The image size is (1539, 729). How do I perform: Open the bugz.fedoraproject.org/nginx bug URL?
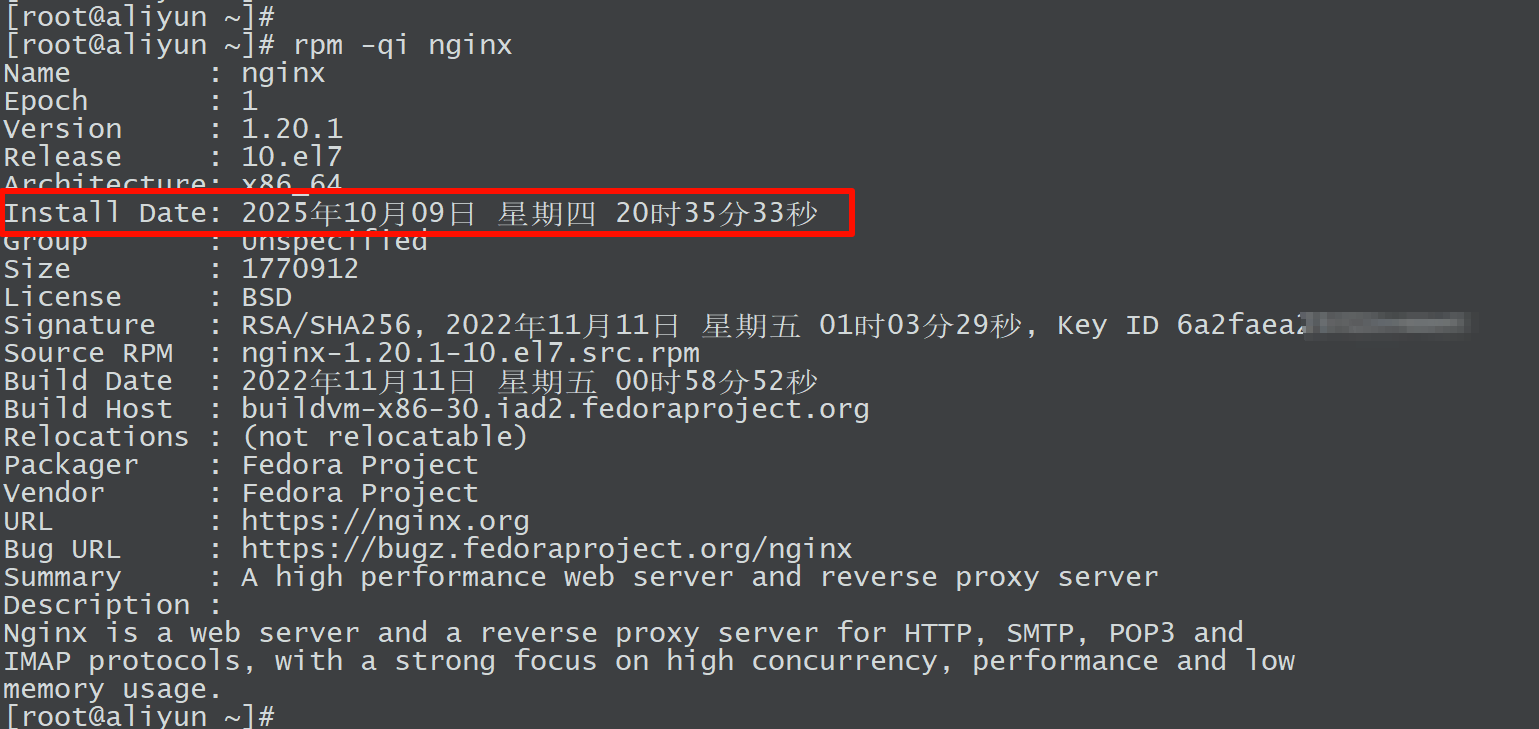pyautogui.click(x=546, y=549)
